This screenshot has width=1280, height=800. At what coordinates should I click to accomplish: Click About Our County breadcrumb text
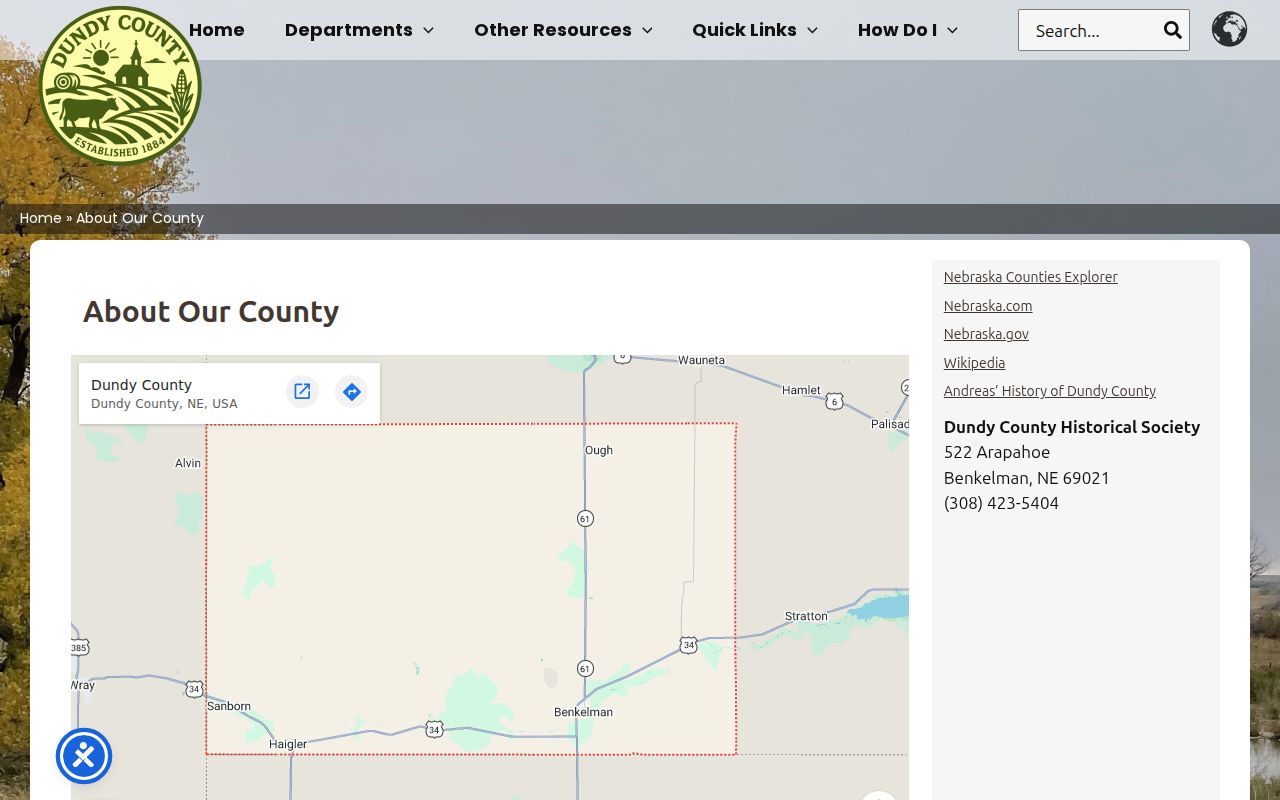pos(140,218)
